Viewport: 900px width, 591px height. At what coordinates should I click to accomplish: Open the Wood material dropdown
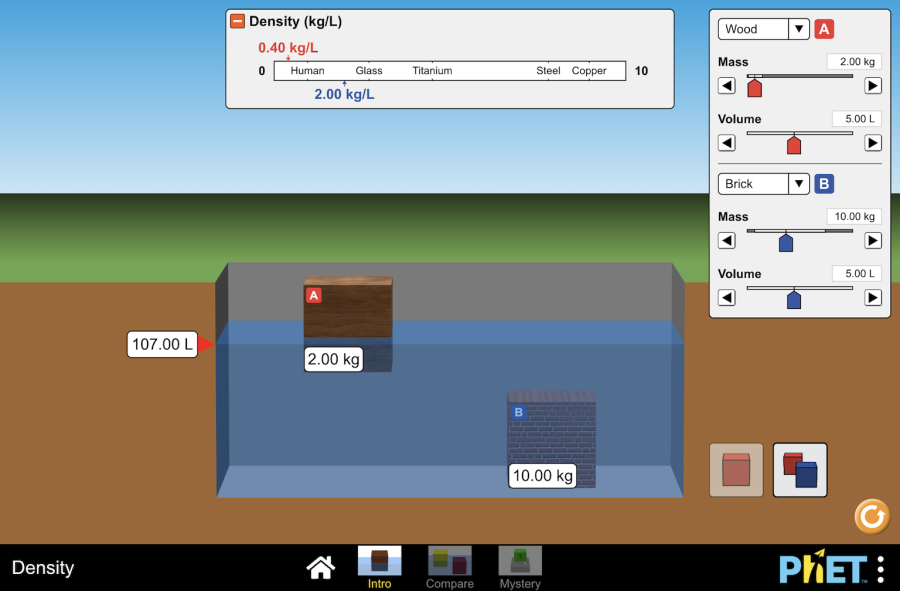pyautogui.click(x=763, y=29)
